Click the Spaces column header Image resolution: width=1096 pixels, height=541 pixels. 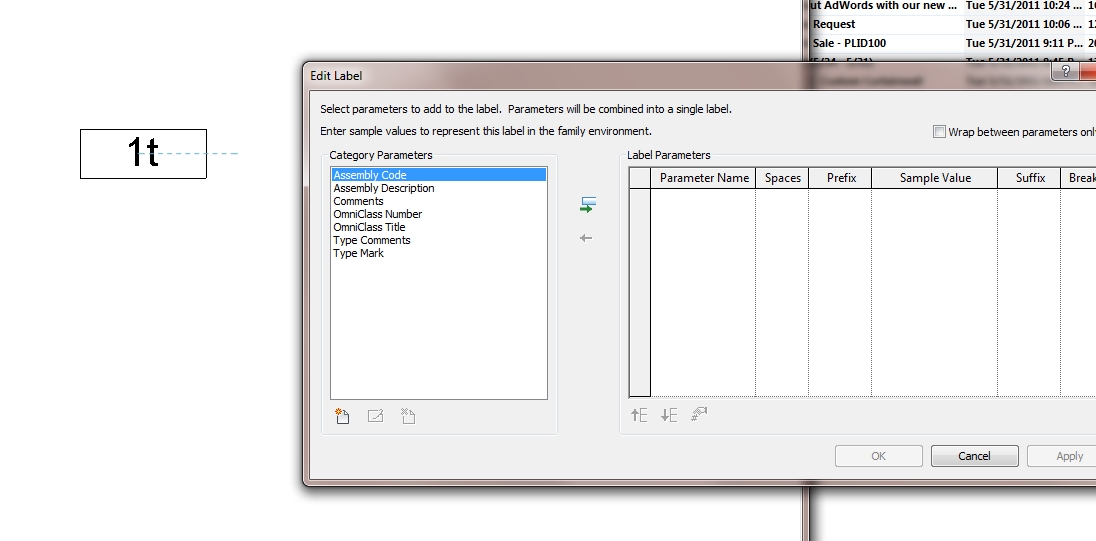point(782,178)
